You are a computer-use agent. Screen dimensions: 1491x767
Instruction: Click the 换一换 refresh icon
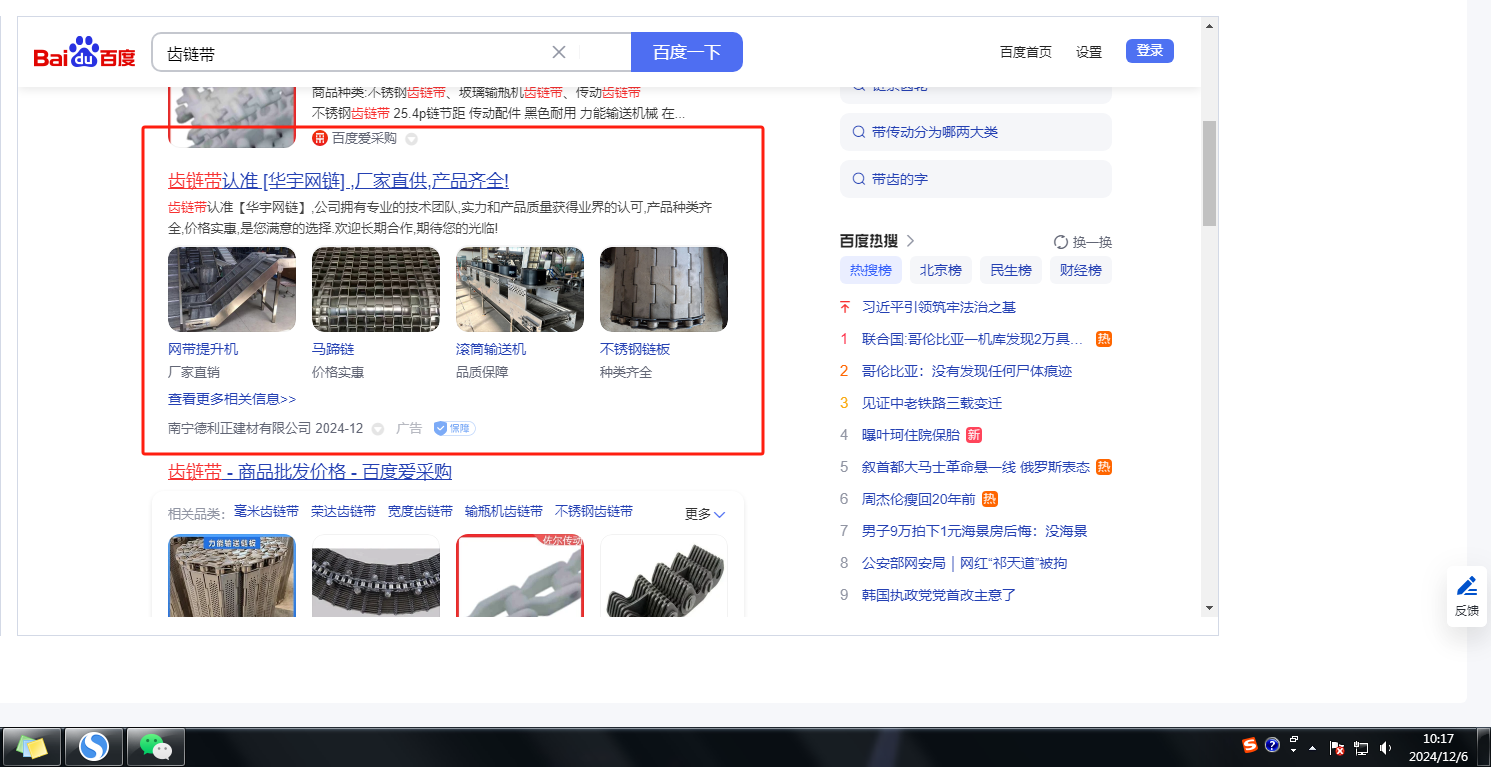click(1061, 242)
